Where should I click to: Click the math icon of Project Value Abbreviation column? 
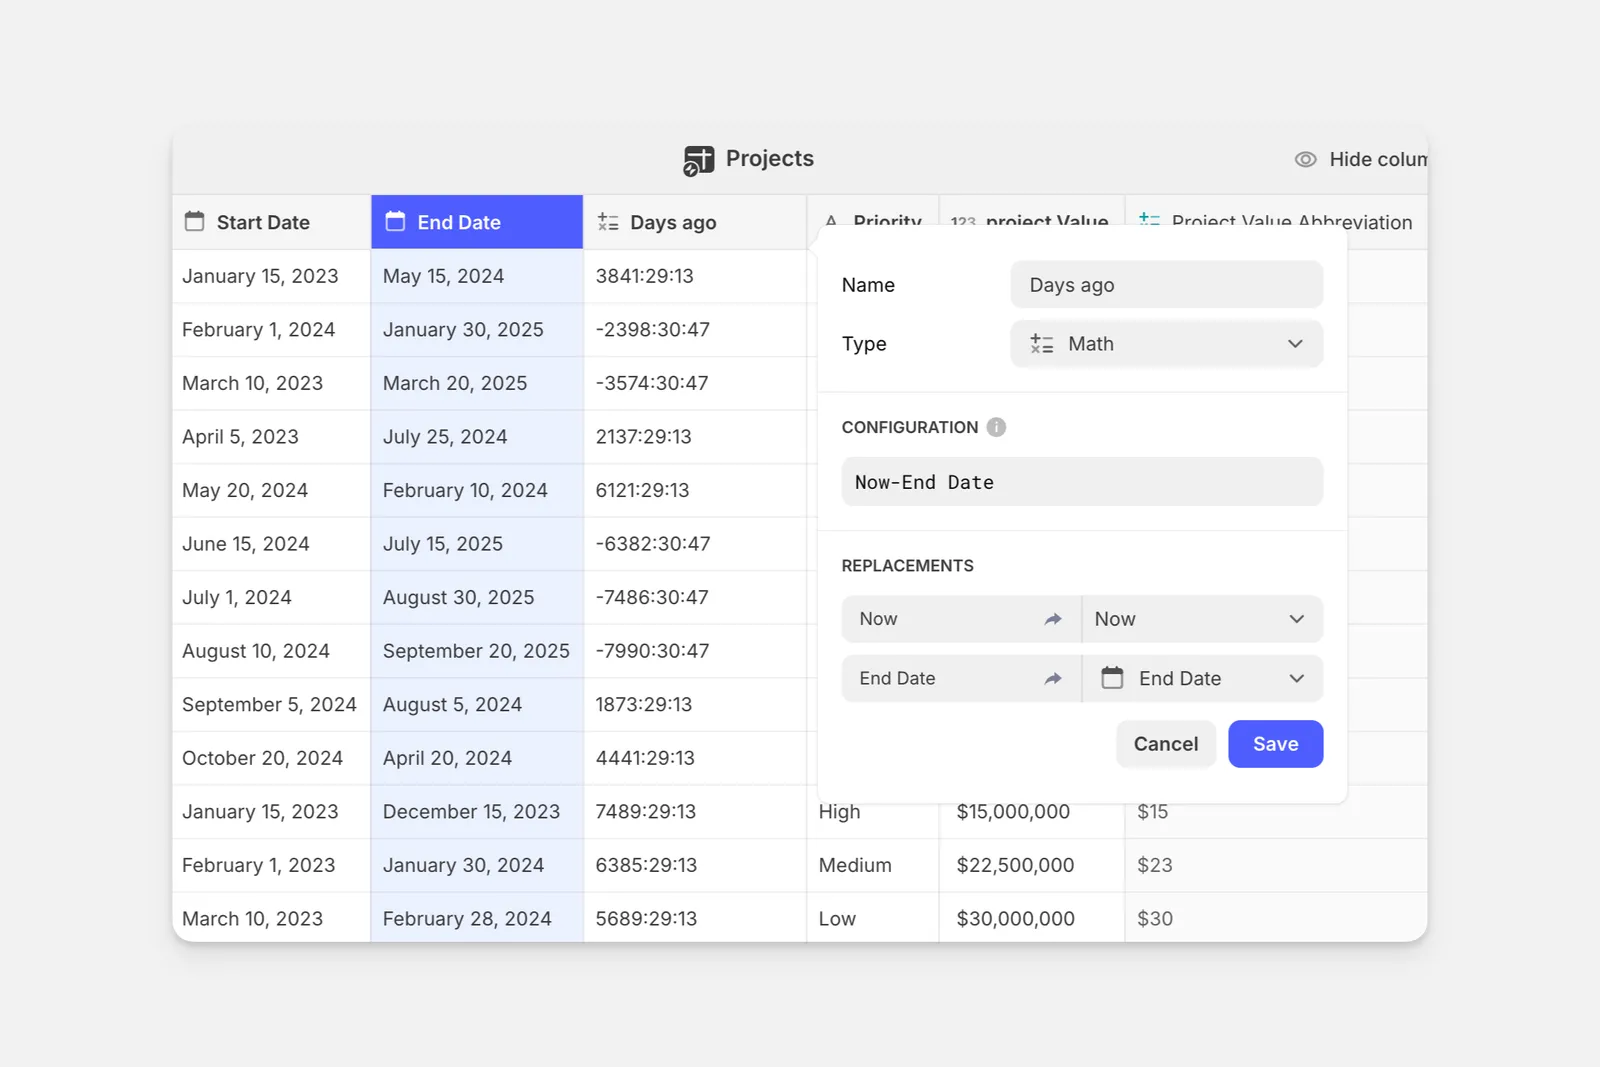(x=1149, y=221)
